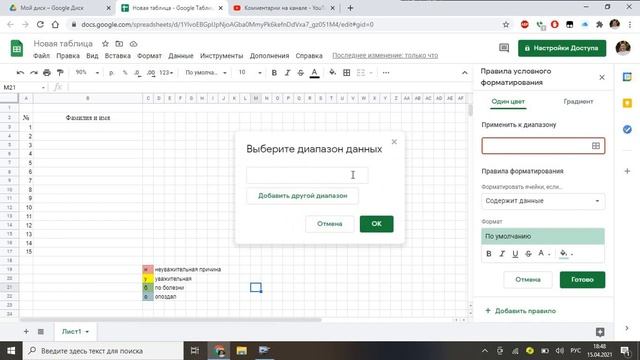Check the cloud save status icon

pos(133,44)
